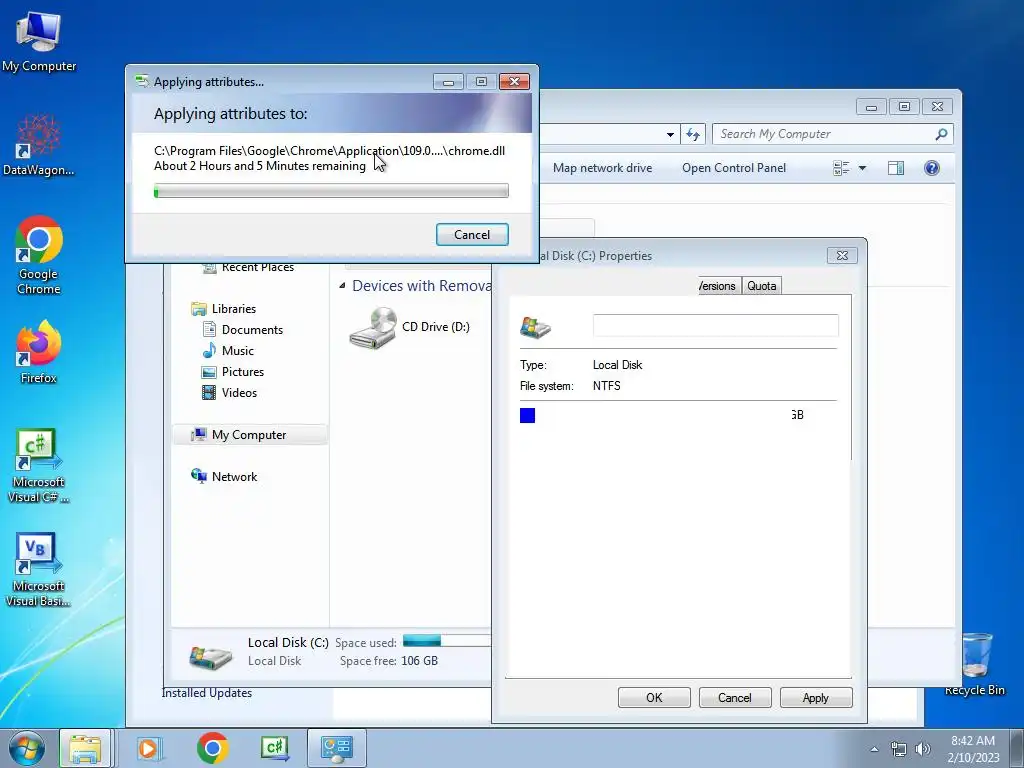This screenshot has height=768, width=1024.
Task: Select Libraries in the navigation pane
Action: point(223,308)
